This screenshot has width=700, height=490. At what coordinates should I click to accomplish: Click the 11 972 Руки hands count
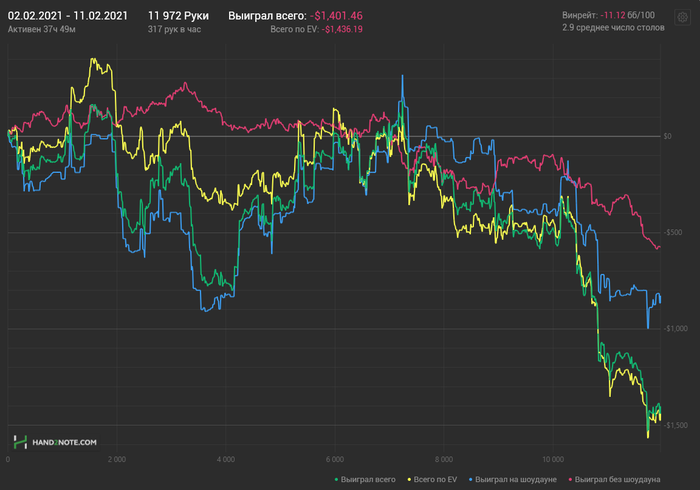point(179,16)
